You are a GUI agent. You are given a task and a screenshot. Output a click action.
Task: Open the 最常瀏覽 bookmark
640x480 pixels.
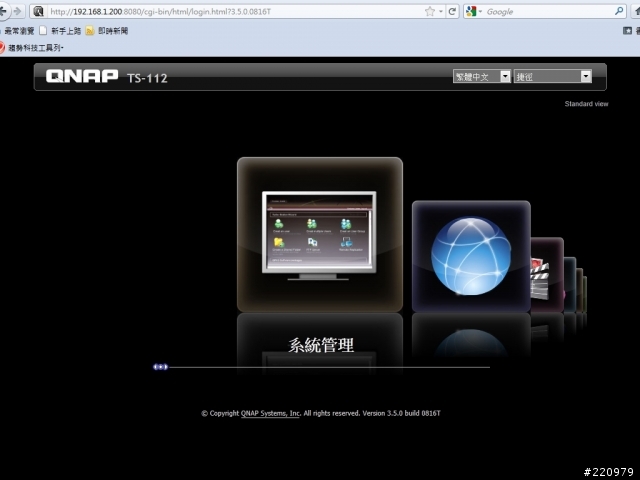tap(18, 31)
